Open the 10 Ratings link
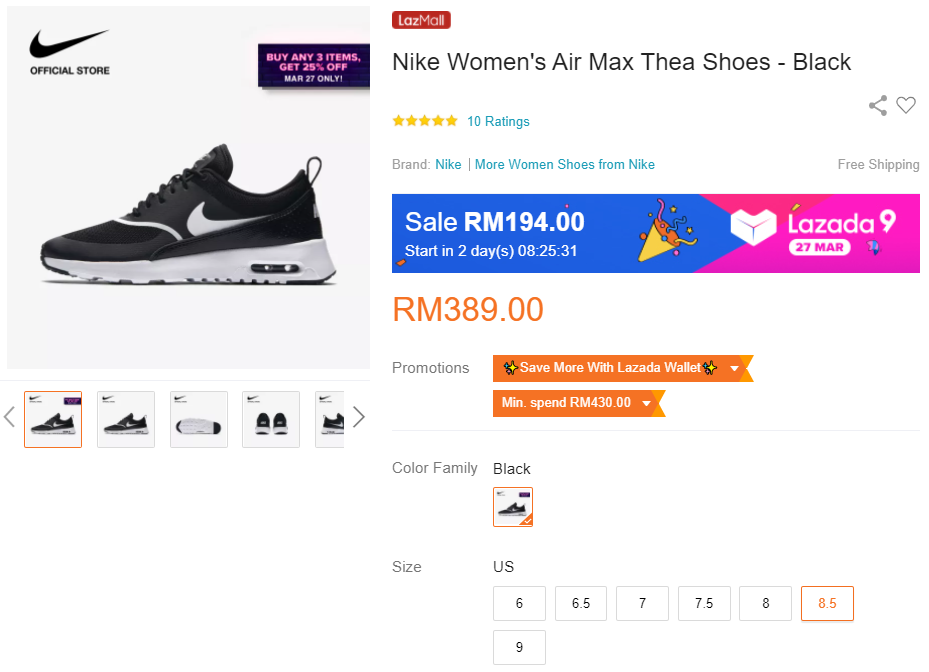 click(x=498, y=122)
